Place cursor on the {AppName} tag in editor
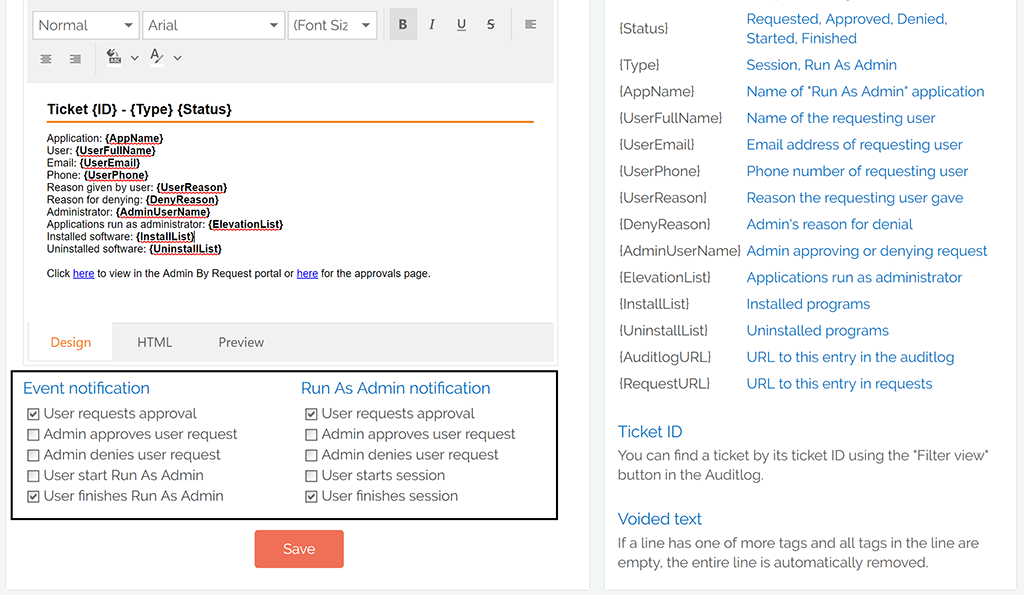The height and width of the screenshot is (595, 1024). (x=134, y=138)
